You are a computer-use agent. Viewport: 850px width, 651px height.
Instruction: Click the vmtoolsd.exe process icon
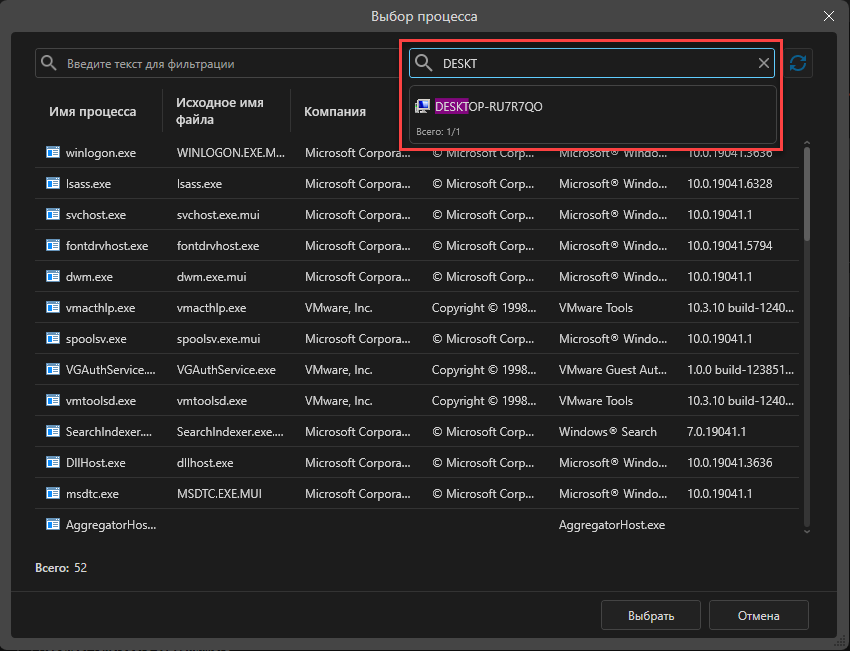53,401
